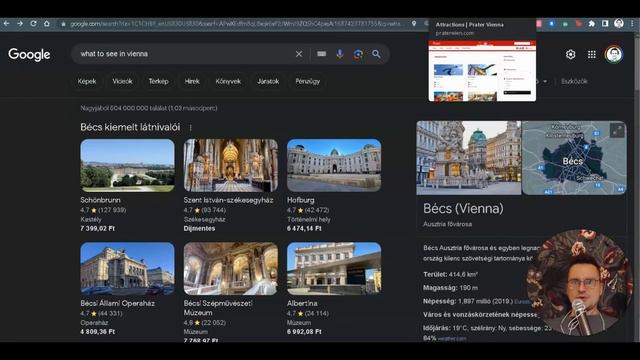640x360 pixels.
Task: Open the on-screen keyboard input tool
Action: (322, 54)
